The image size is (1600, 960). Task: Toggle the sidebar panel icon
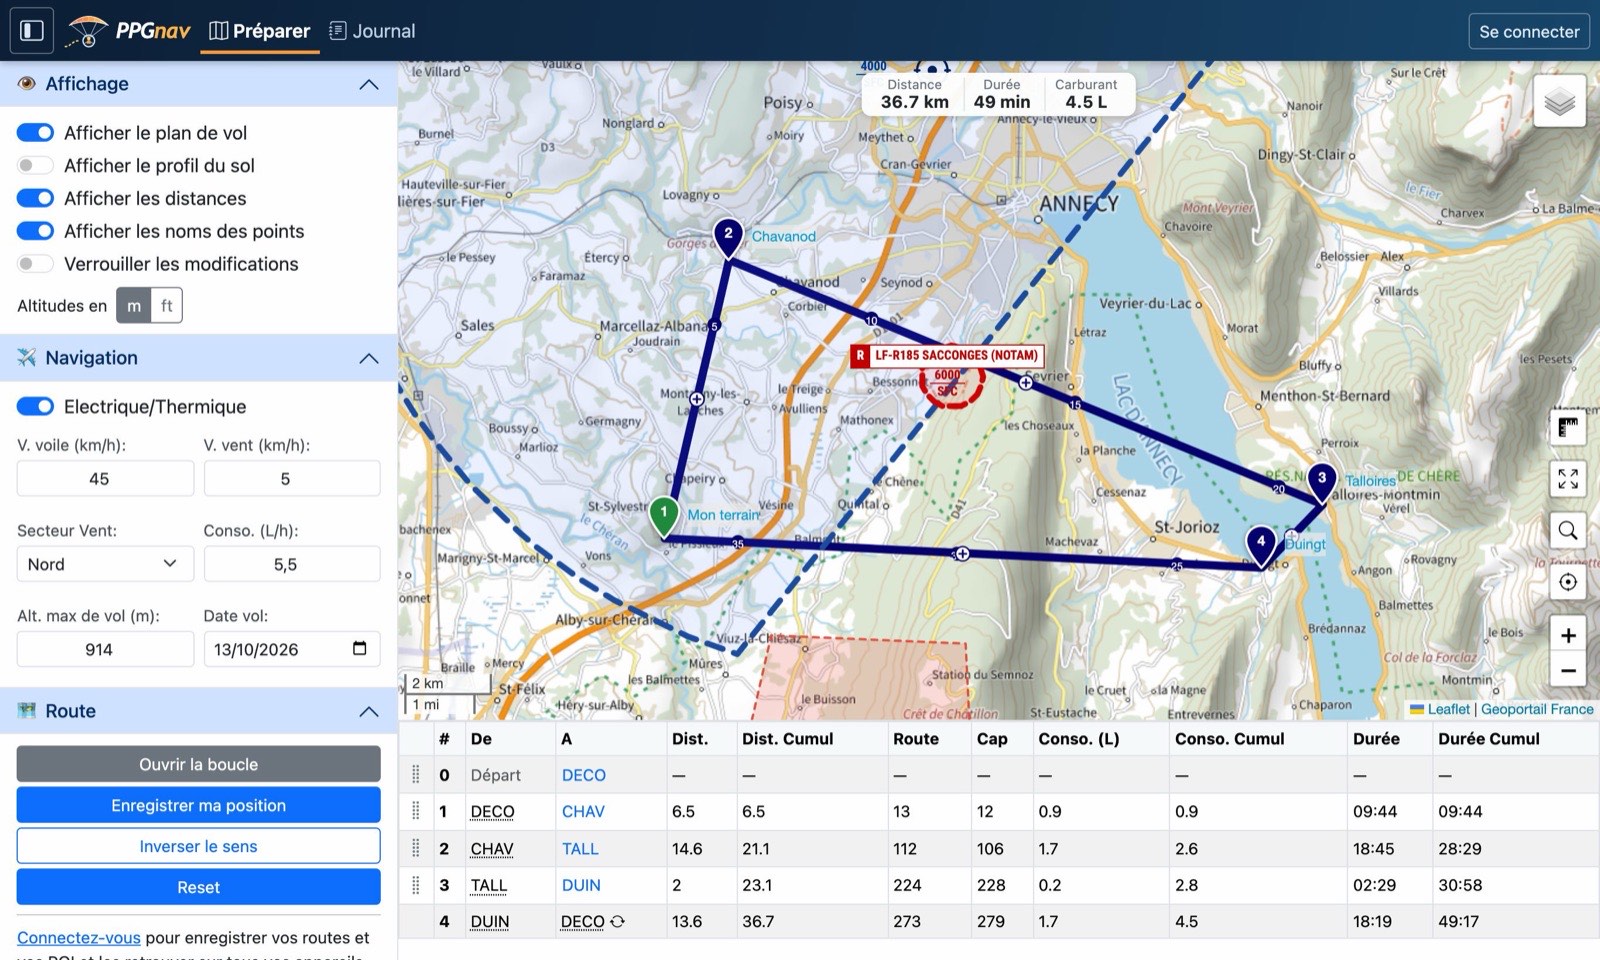[32, 30]
